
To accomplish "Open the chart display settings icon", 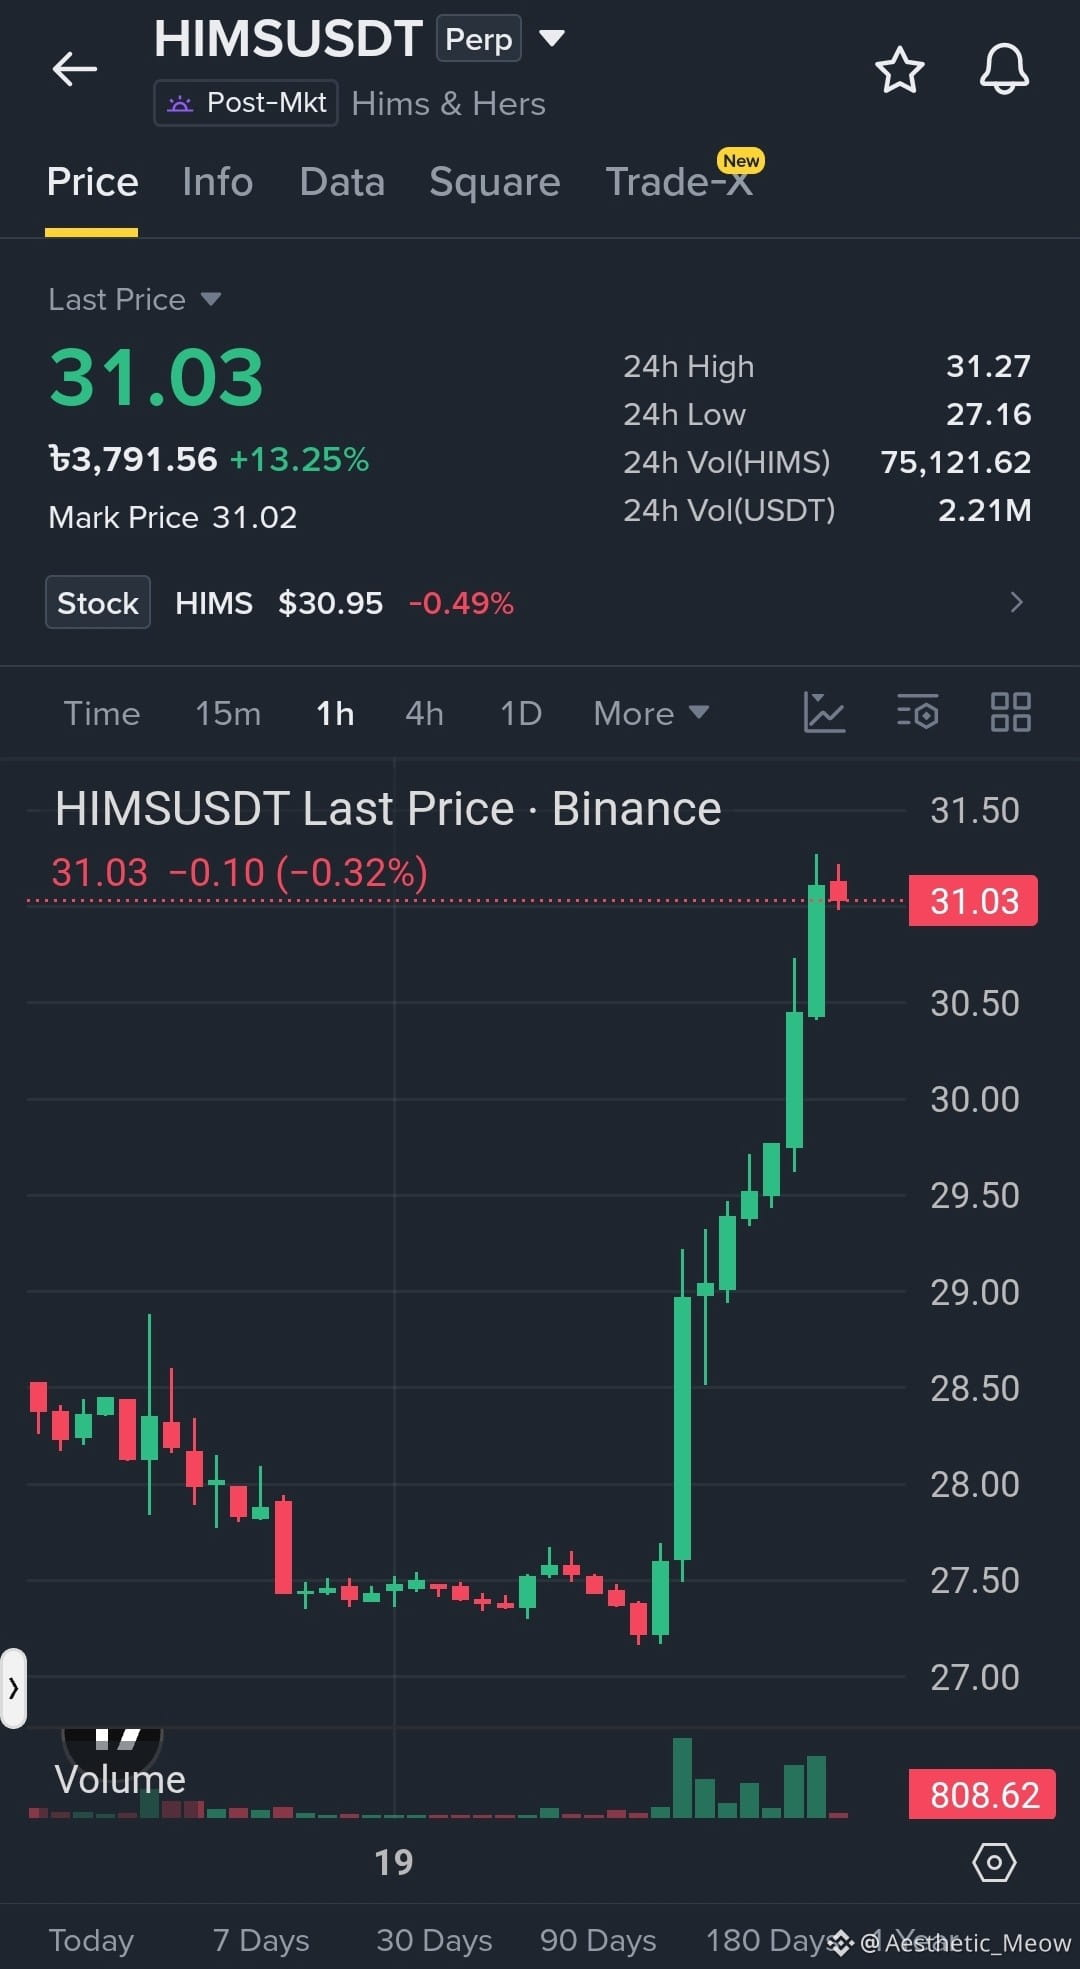I will point(917,712).
